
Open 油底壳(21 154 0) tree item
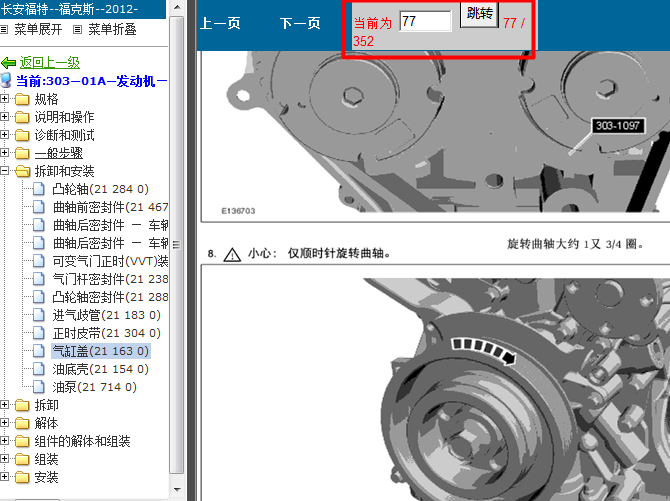coord(100,369)
